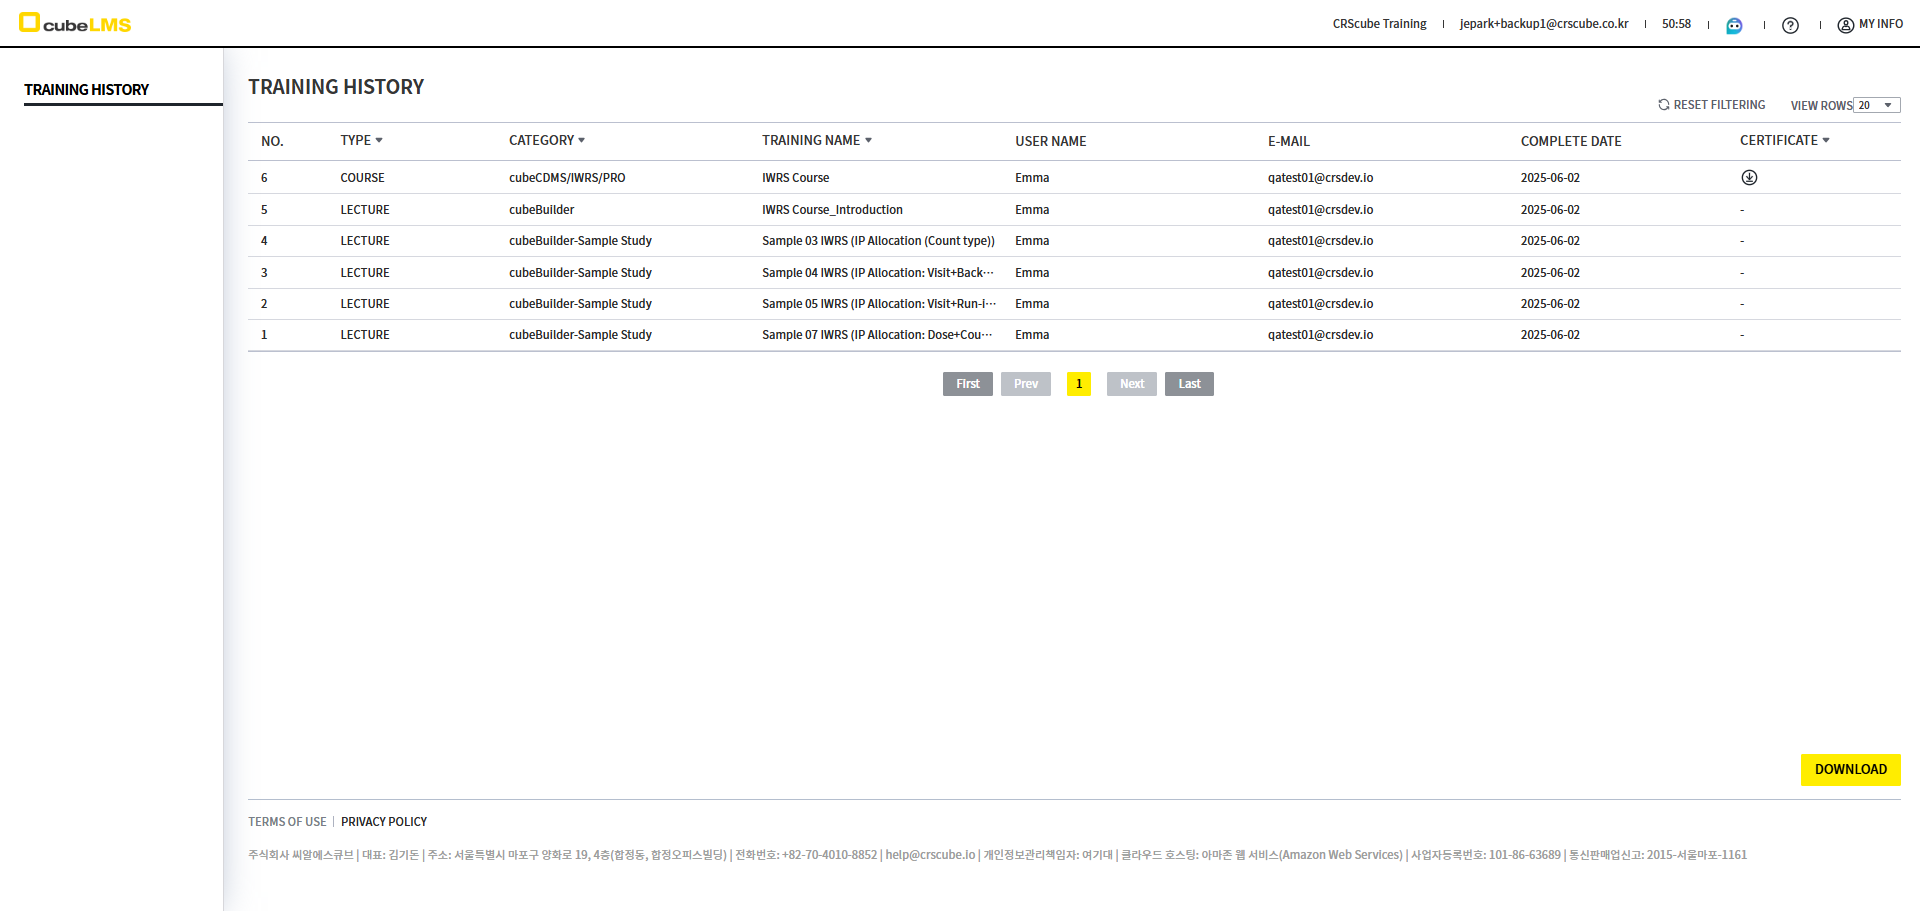This screenshot has width=1920, height=911.
Task: Open MY INFO user profile
Action: pos(1870,24)
